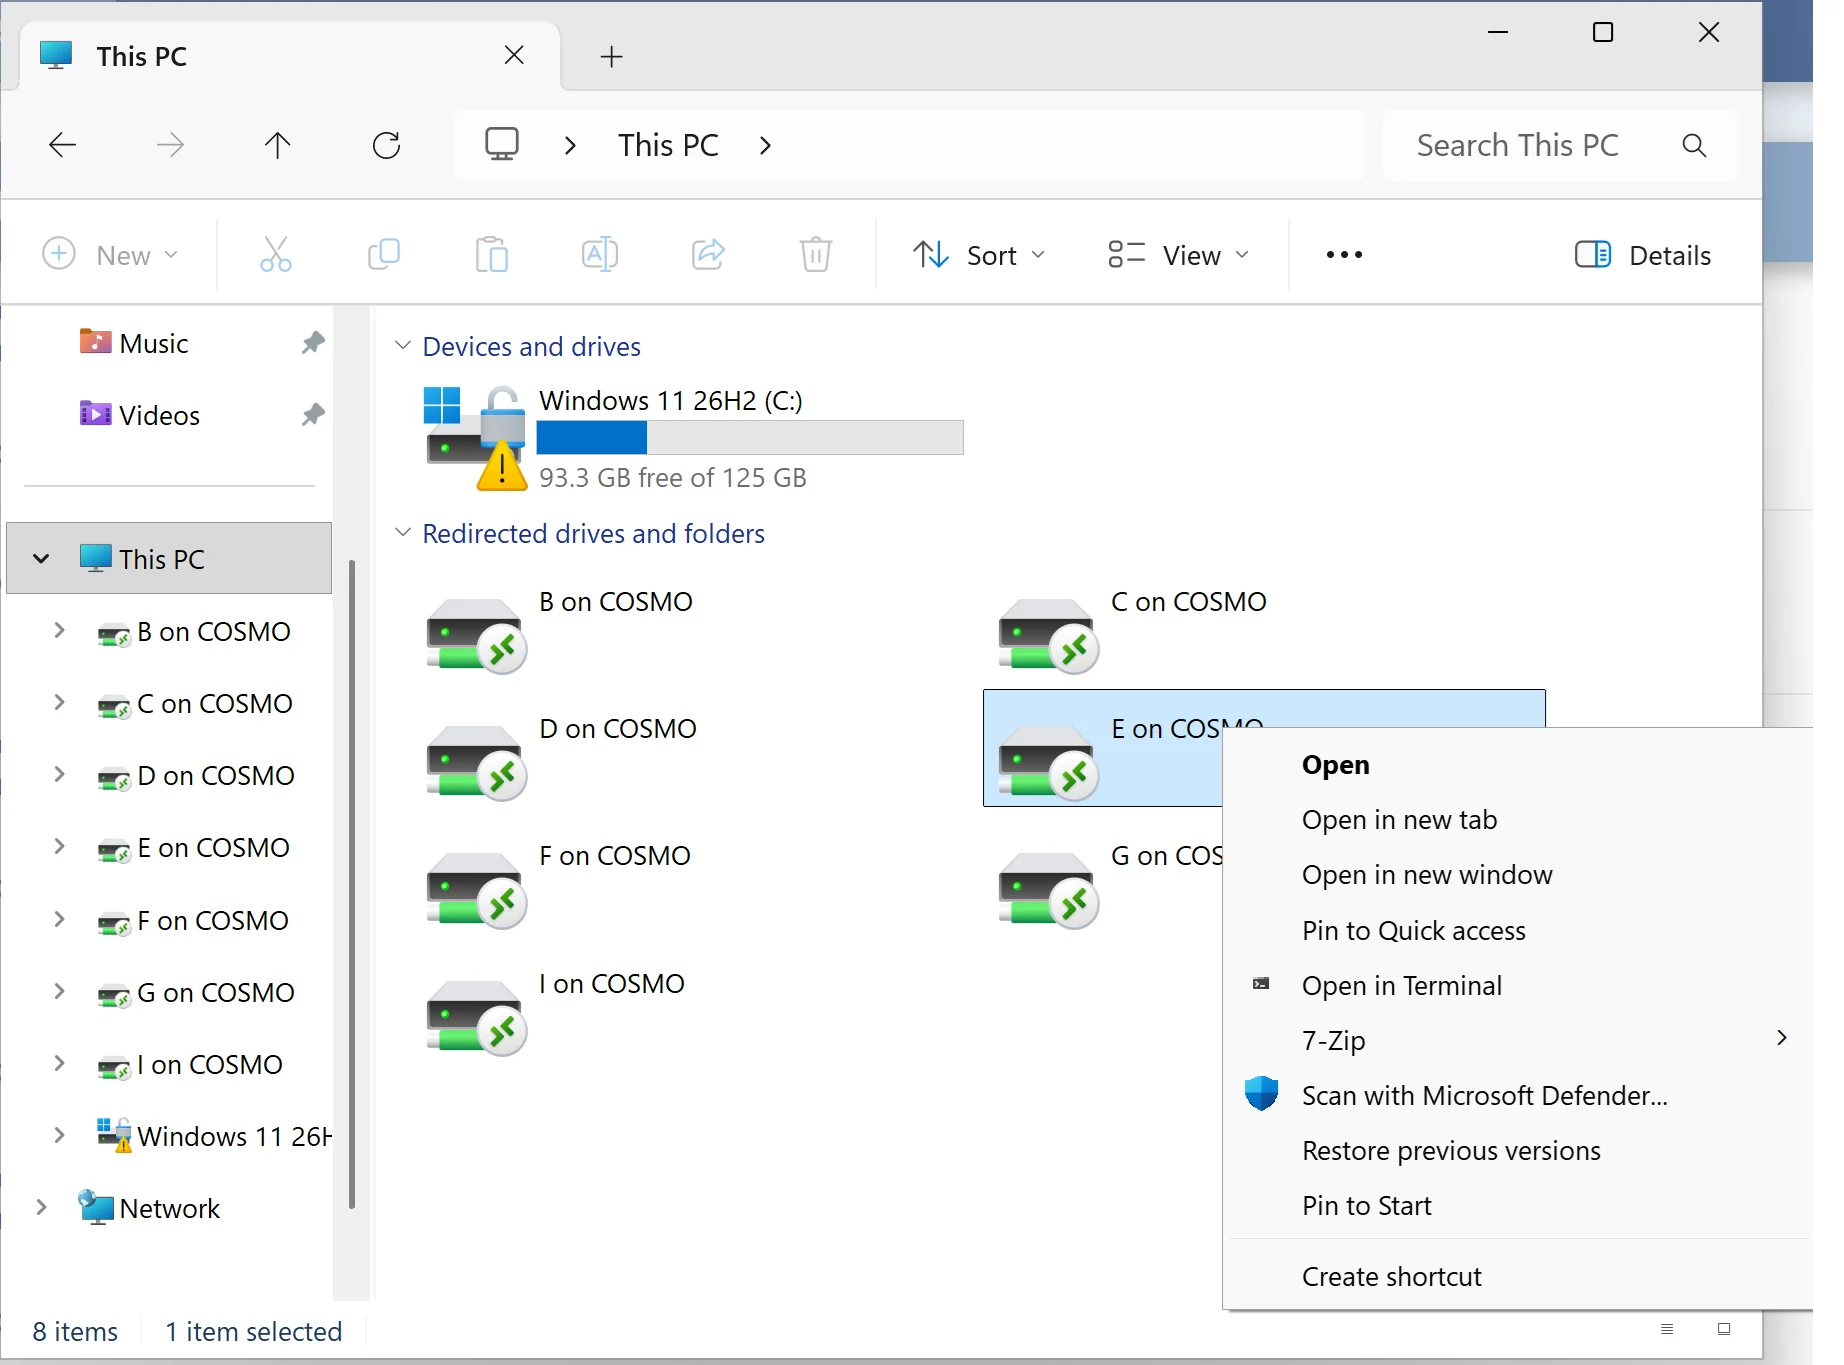Refresh the This PC view
The image size is (1844, 1365).
[x=386, y=146]
